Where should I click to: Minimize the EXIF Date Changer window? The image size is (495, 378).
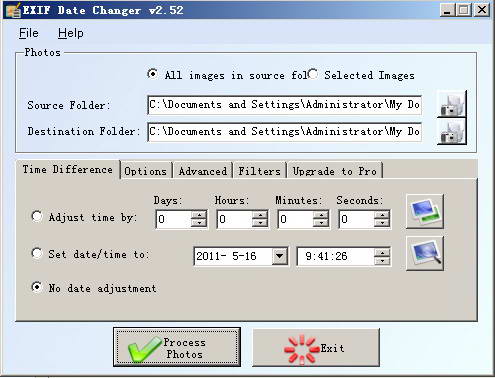point(447,10)
